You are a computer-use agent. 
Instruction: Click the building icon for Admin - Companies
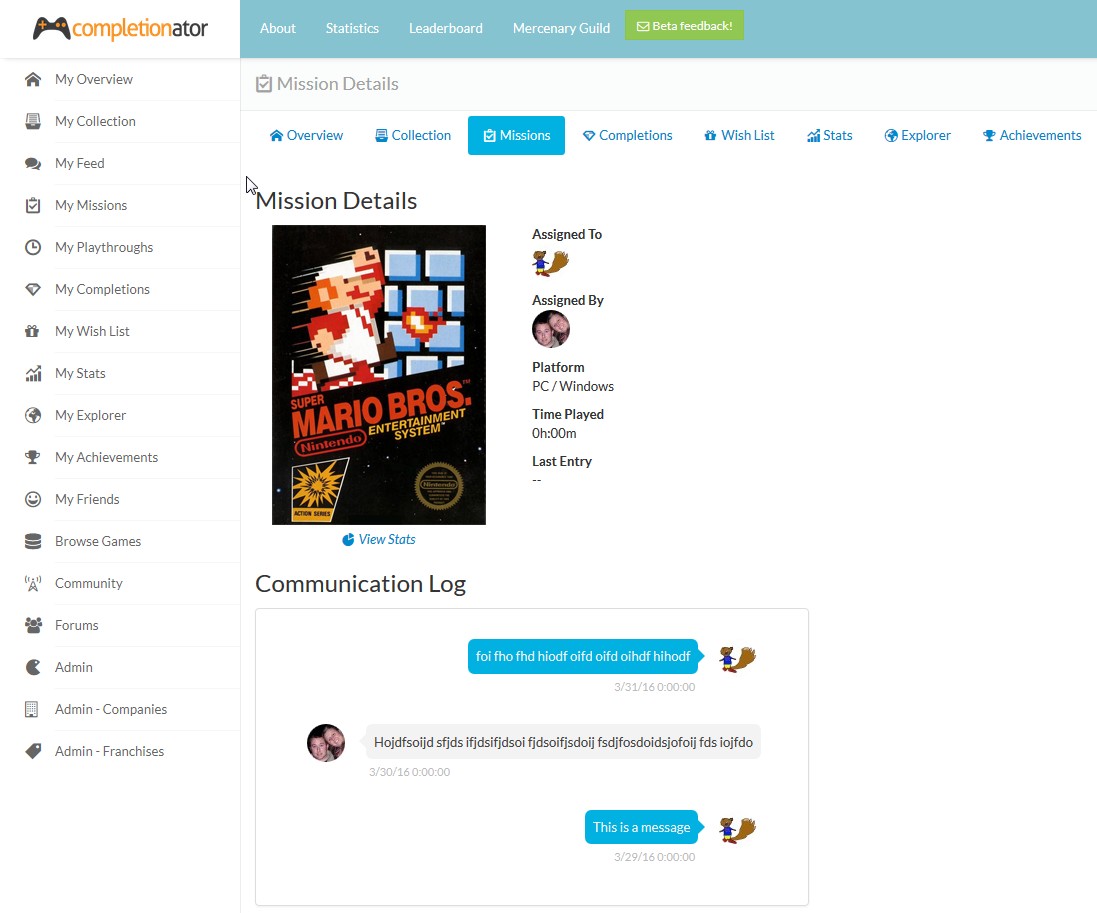tap(32, 709)
